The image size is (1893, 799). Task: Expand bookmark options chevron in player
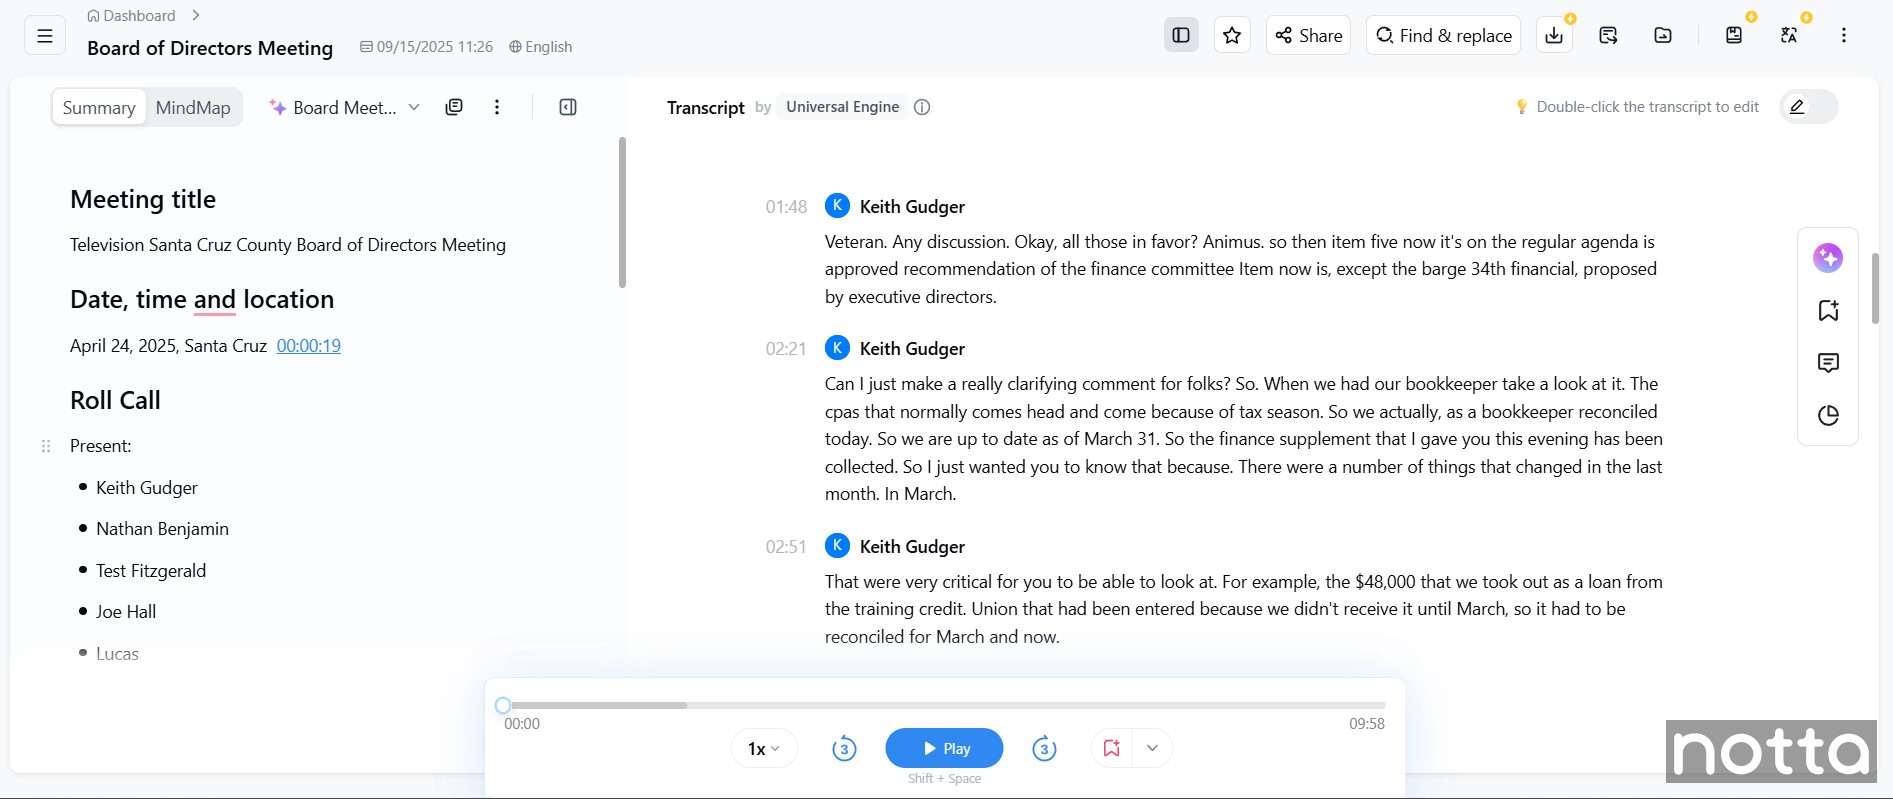pyautogui.click(x=1152, y=748)
